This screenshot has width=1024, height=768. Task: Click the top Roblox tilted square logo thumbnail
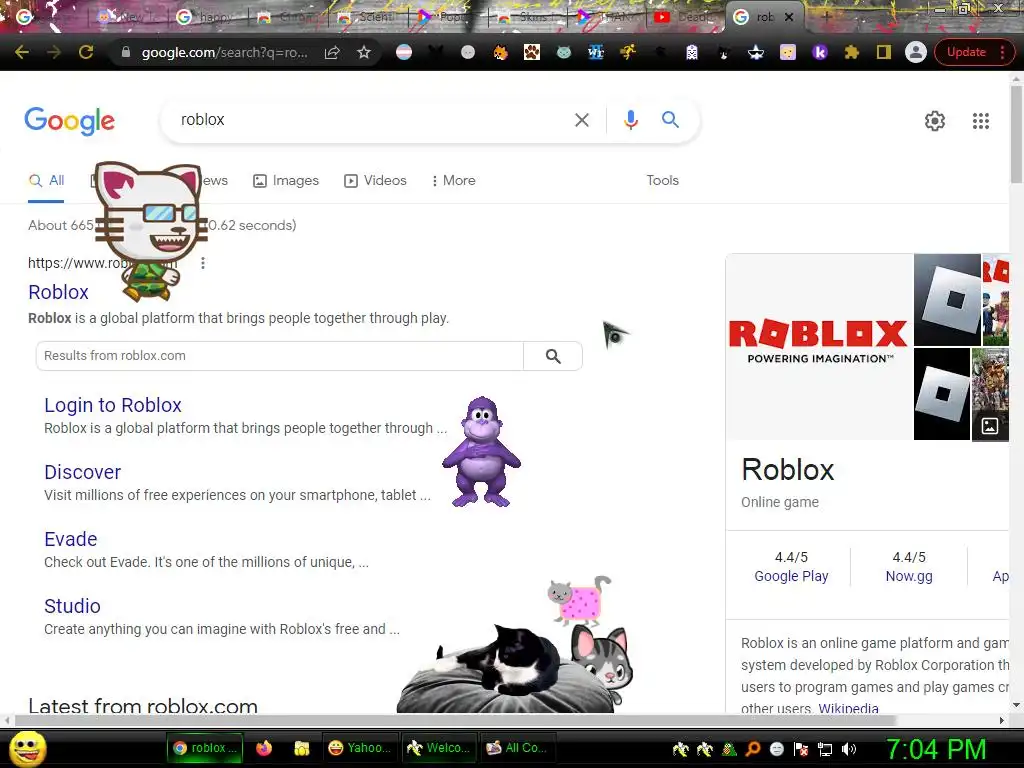tap(947, 300)
